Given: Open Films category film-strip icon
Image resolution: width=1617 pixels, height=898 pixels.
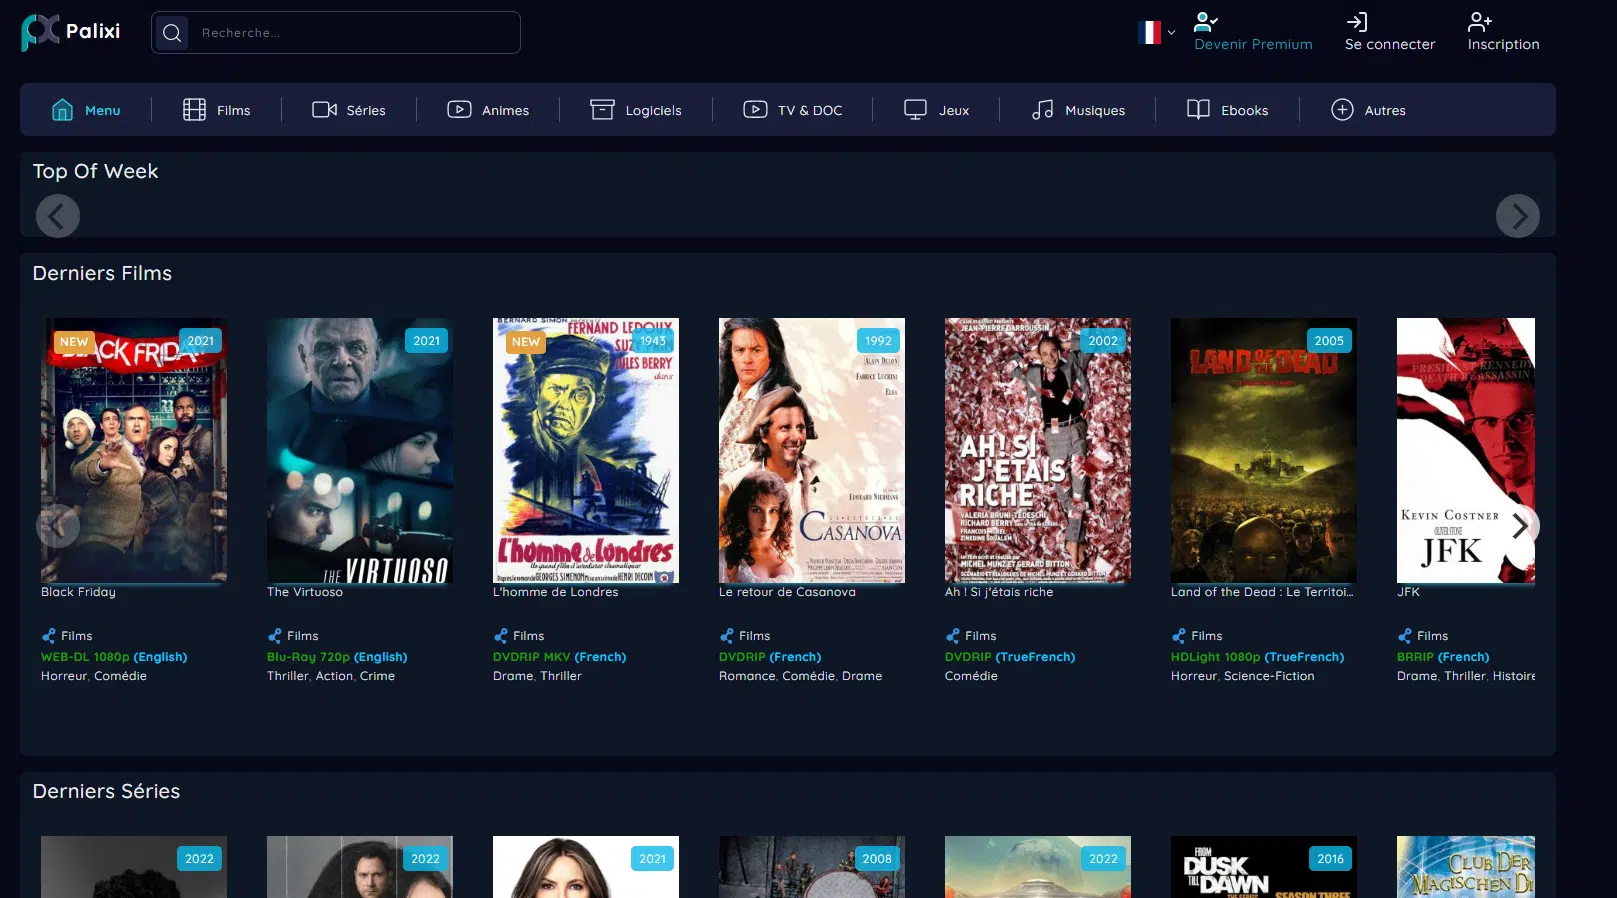Looking at the screenshot, I should click(194, 110).
